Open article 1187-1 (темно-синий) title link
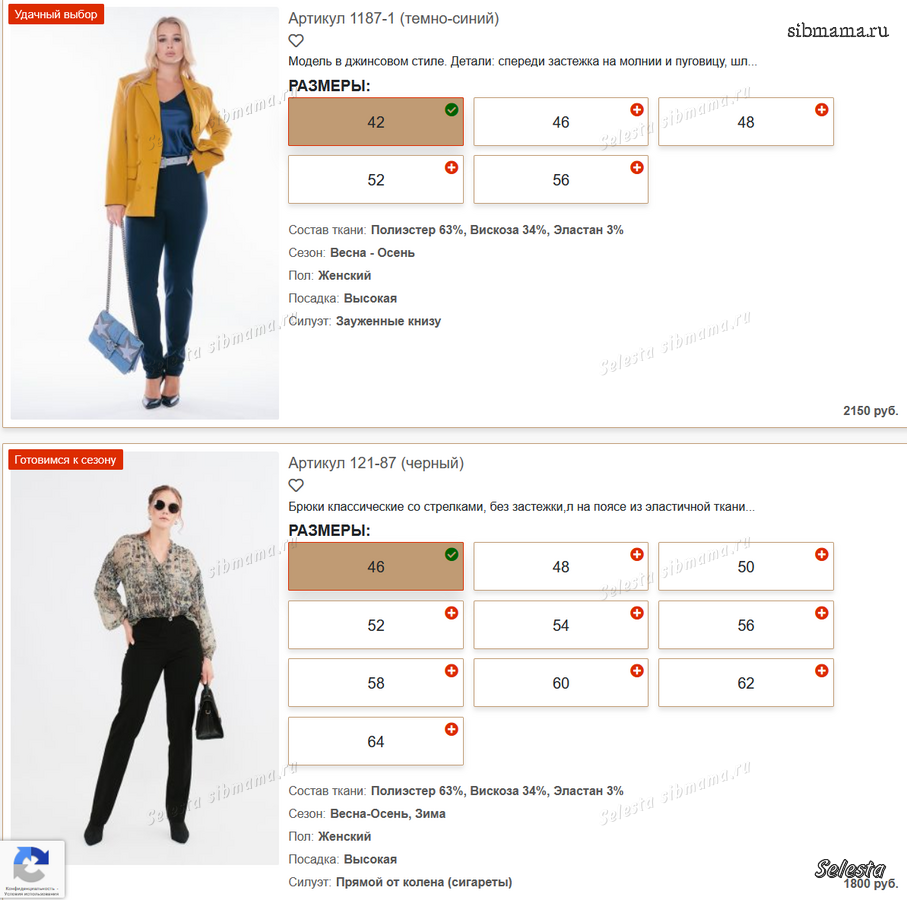 [x=393, y=19]
